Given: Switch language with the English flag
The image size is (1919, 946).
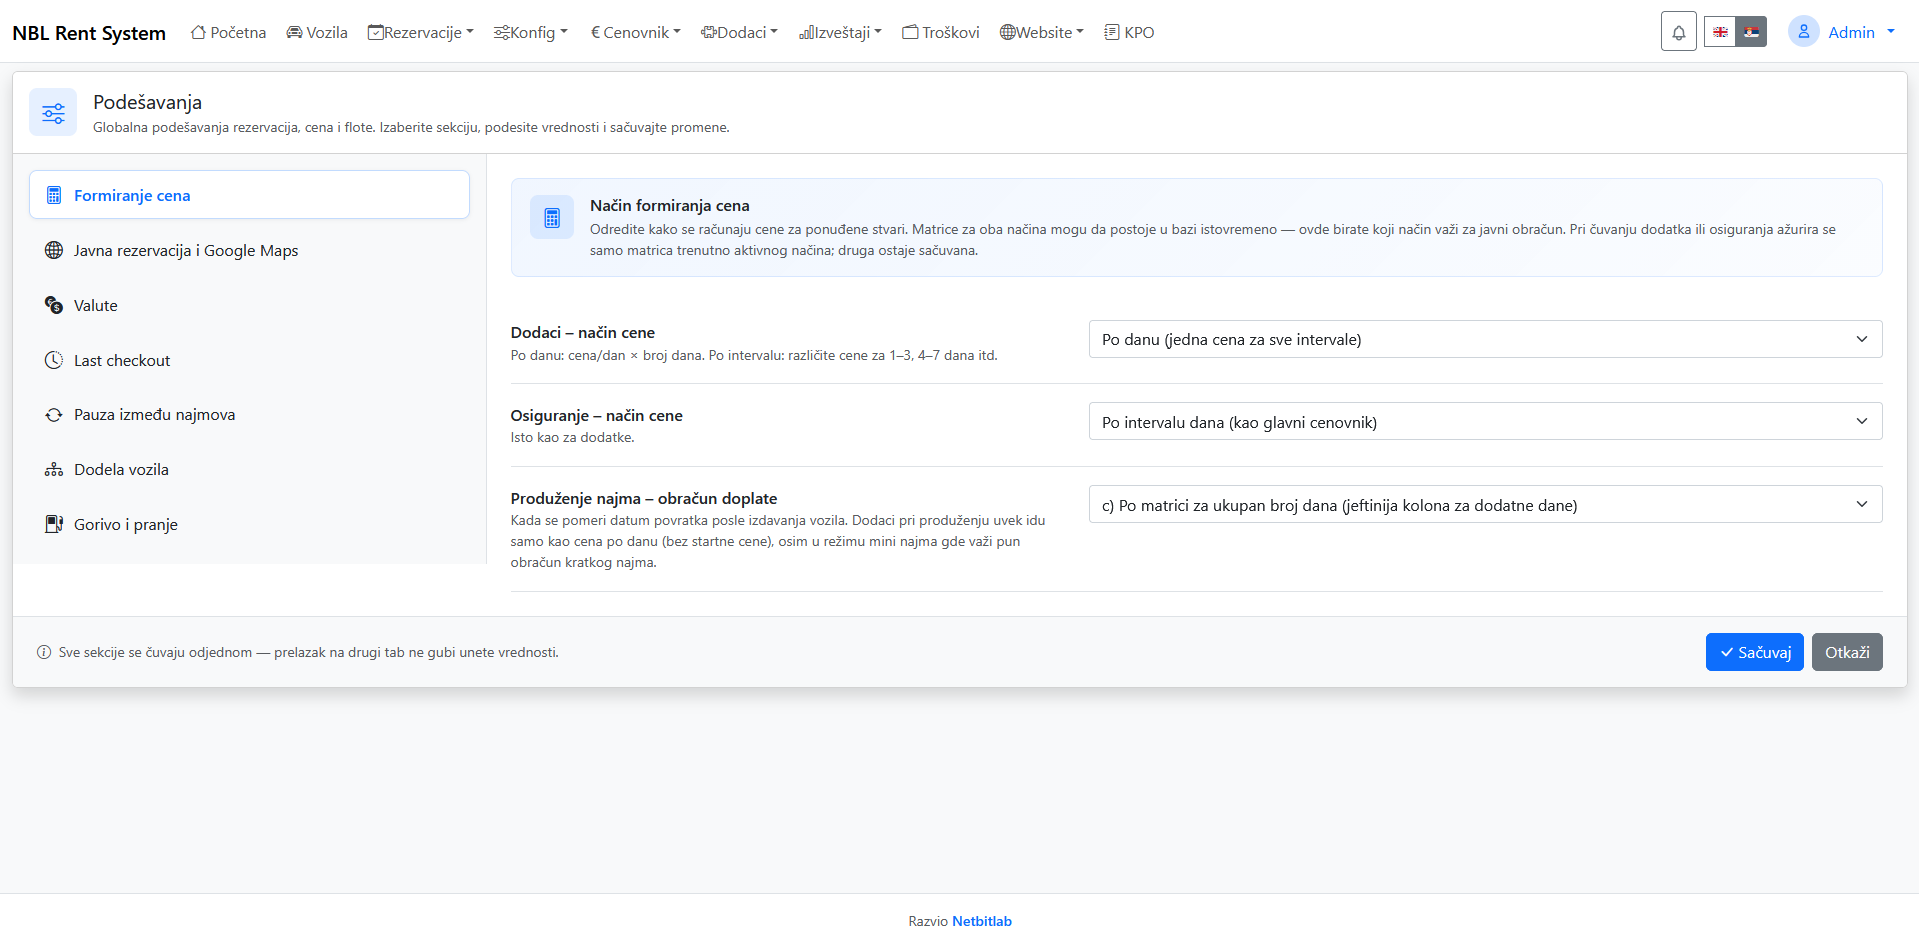Looking at the screenshot, I should [1720, 32].
